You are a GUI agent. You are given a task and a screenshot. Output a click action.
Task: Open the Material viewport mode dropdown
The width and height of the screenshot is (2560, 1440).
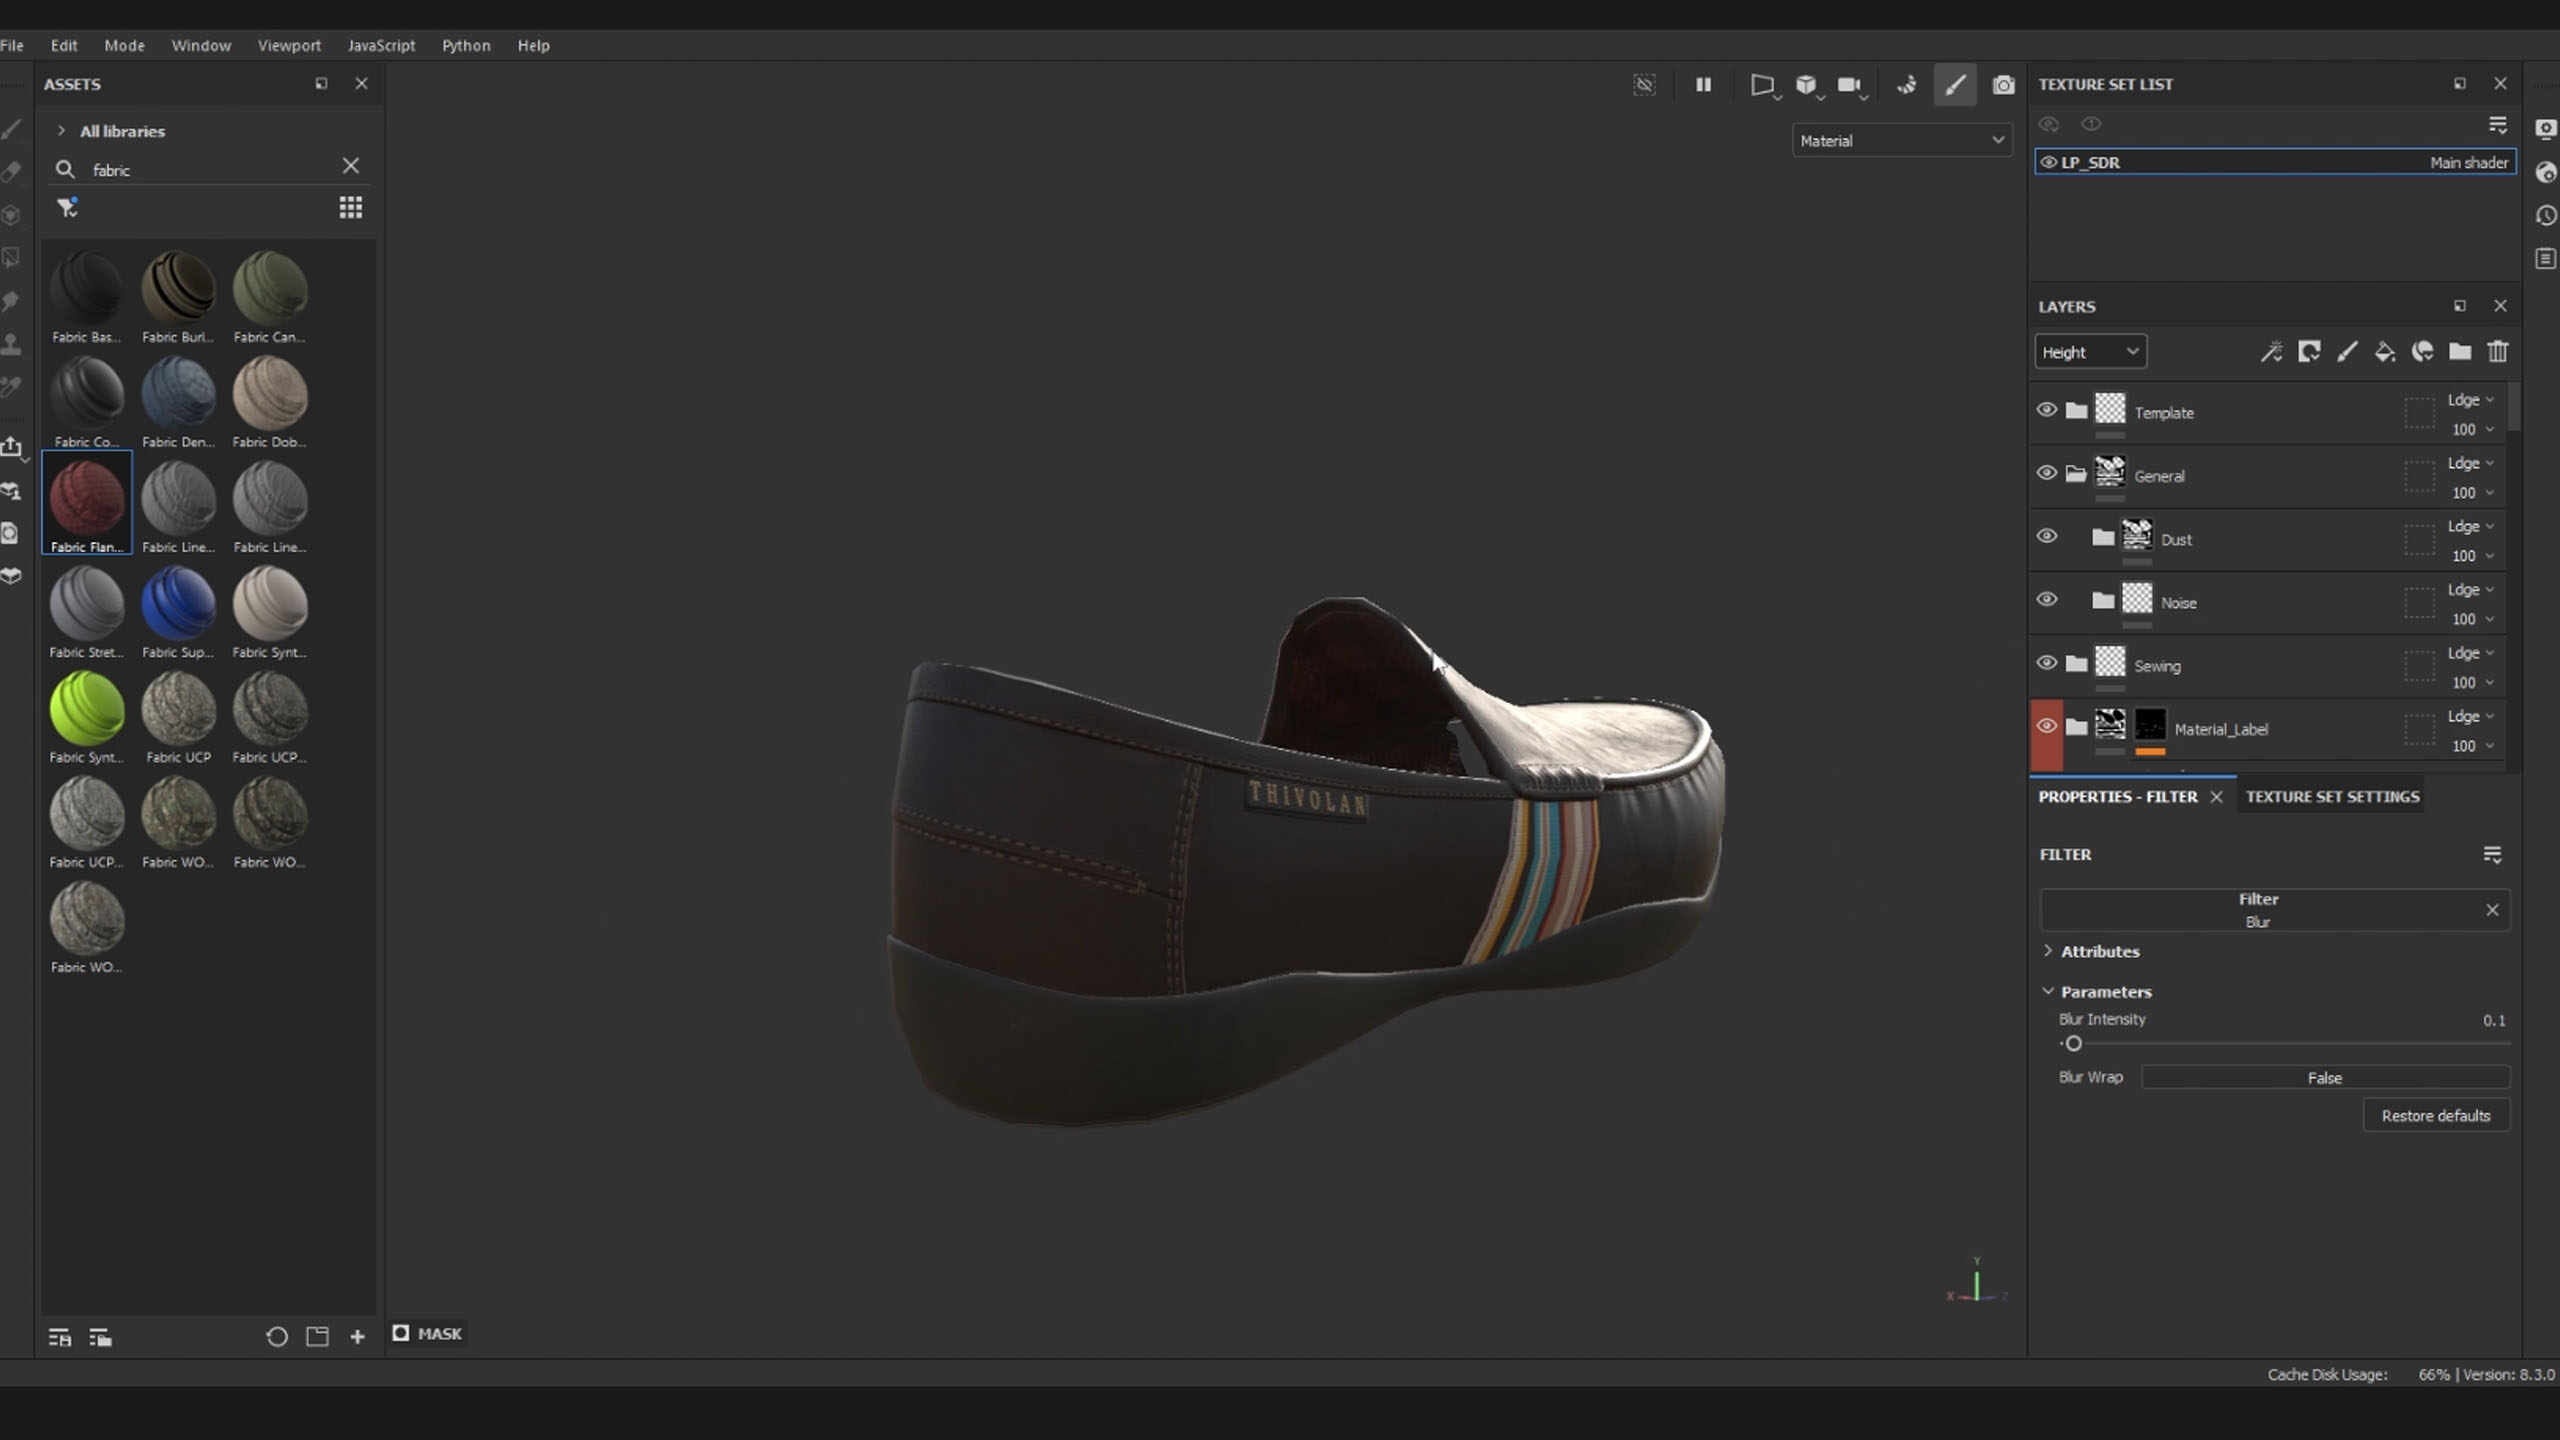1901,141
